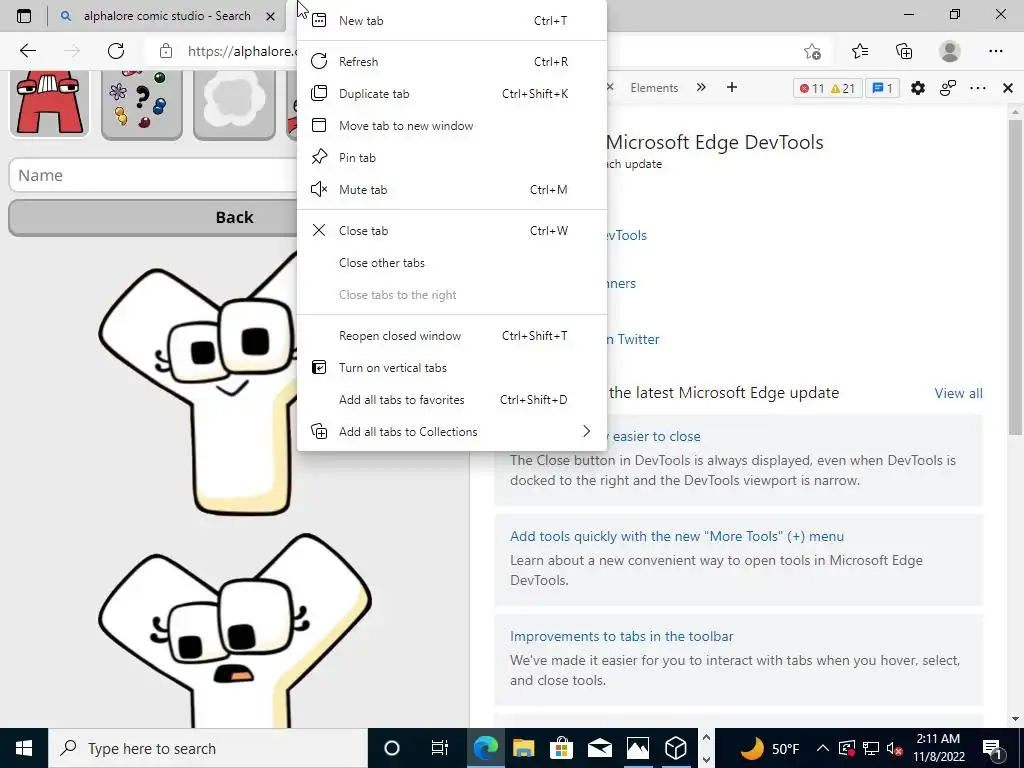Image resolution: width=1024 pixels, height=768 pixels.
Task: Click the Back button
Action: tap(154, 217)
